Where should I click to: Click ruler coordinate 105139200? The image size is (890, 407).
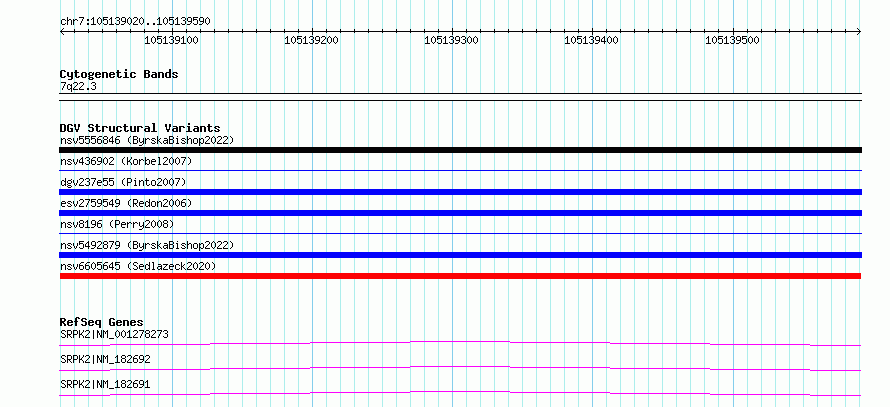312,40
